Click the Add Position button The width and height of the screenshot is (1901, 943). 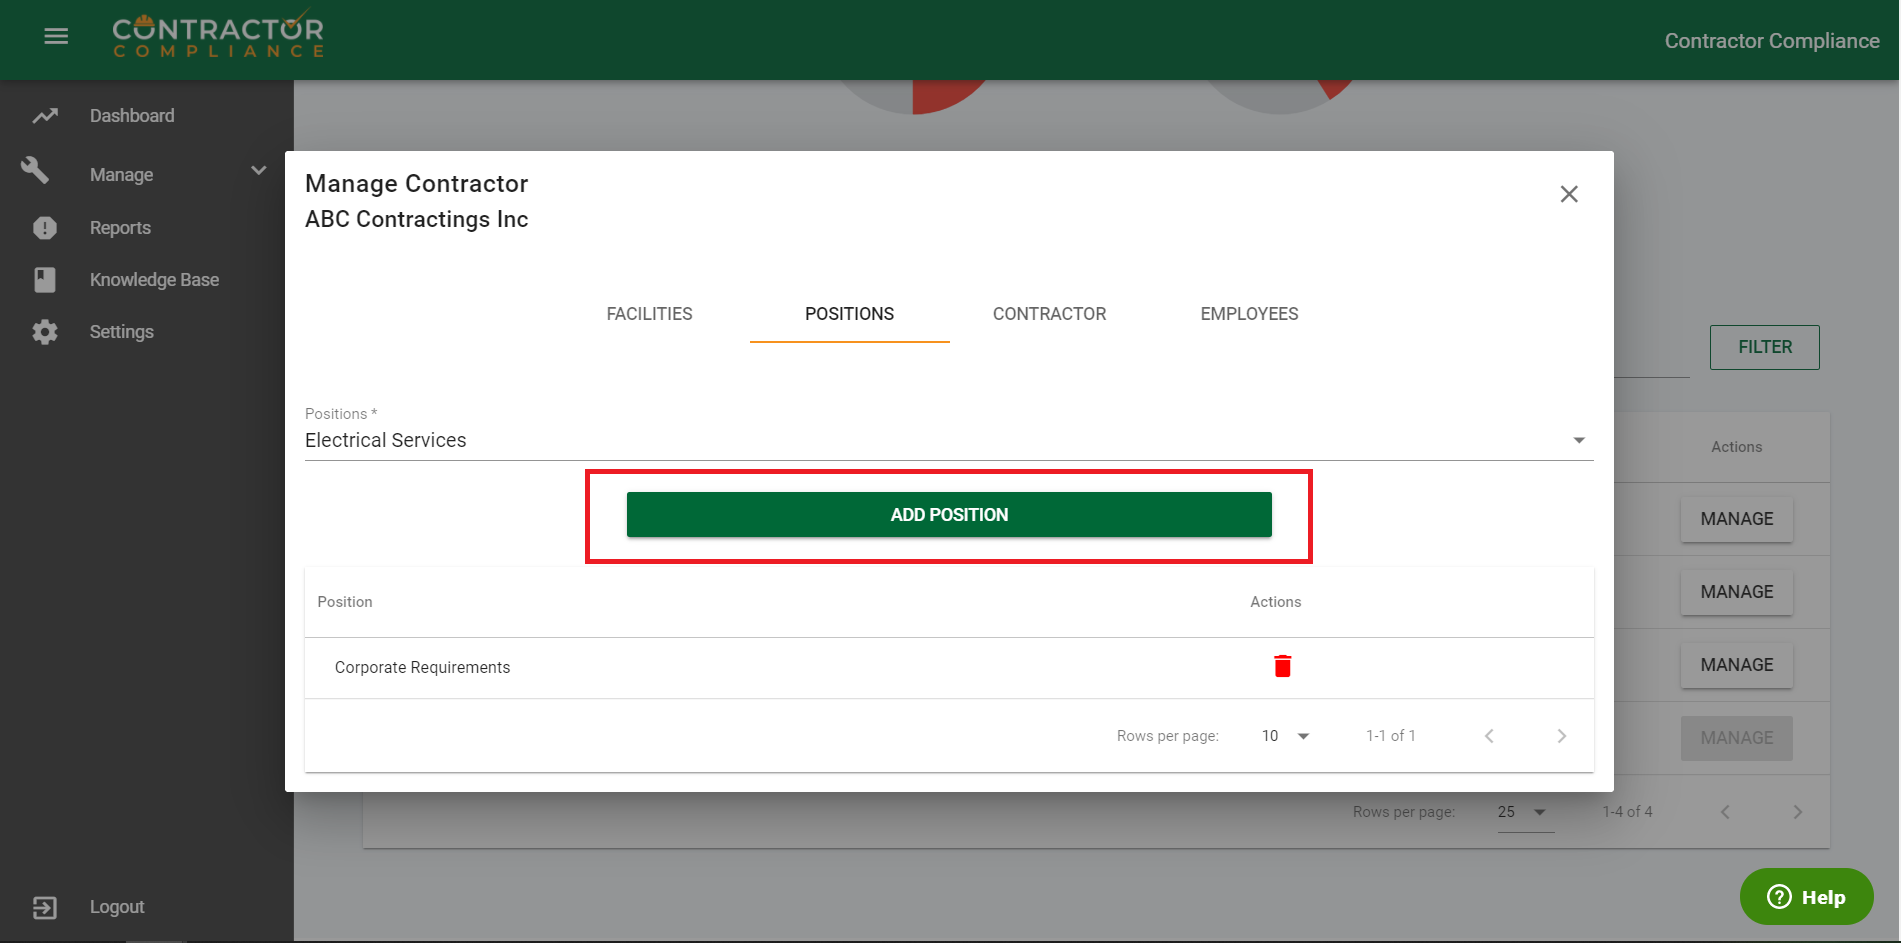coord(949,515)
